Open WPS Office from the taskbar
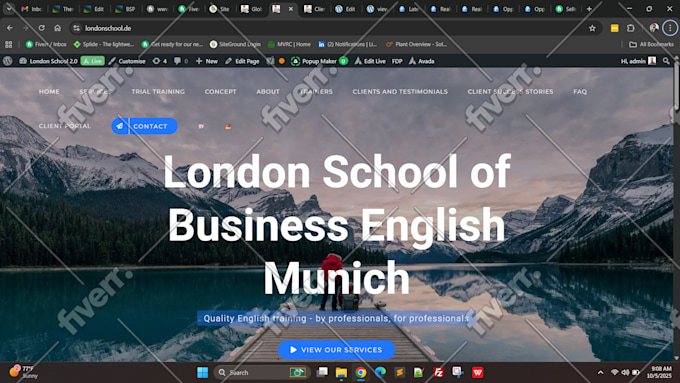680x383 pixels. 477,372
